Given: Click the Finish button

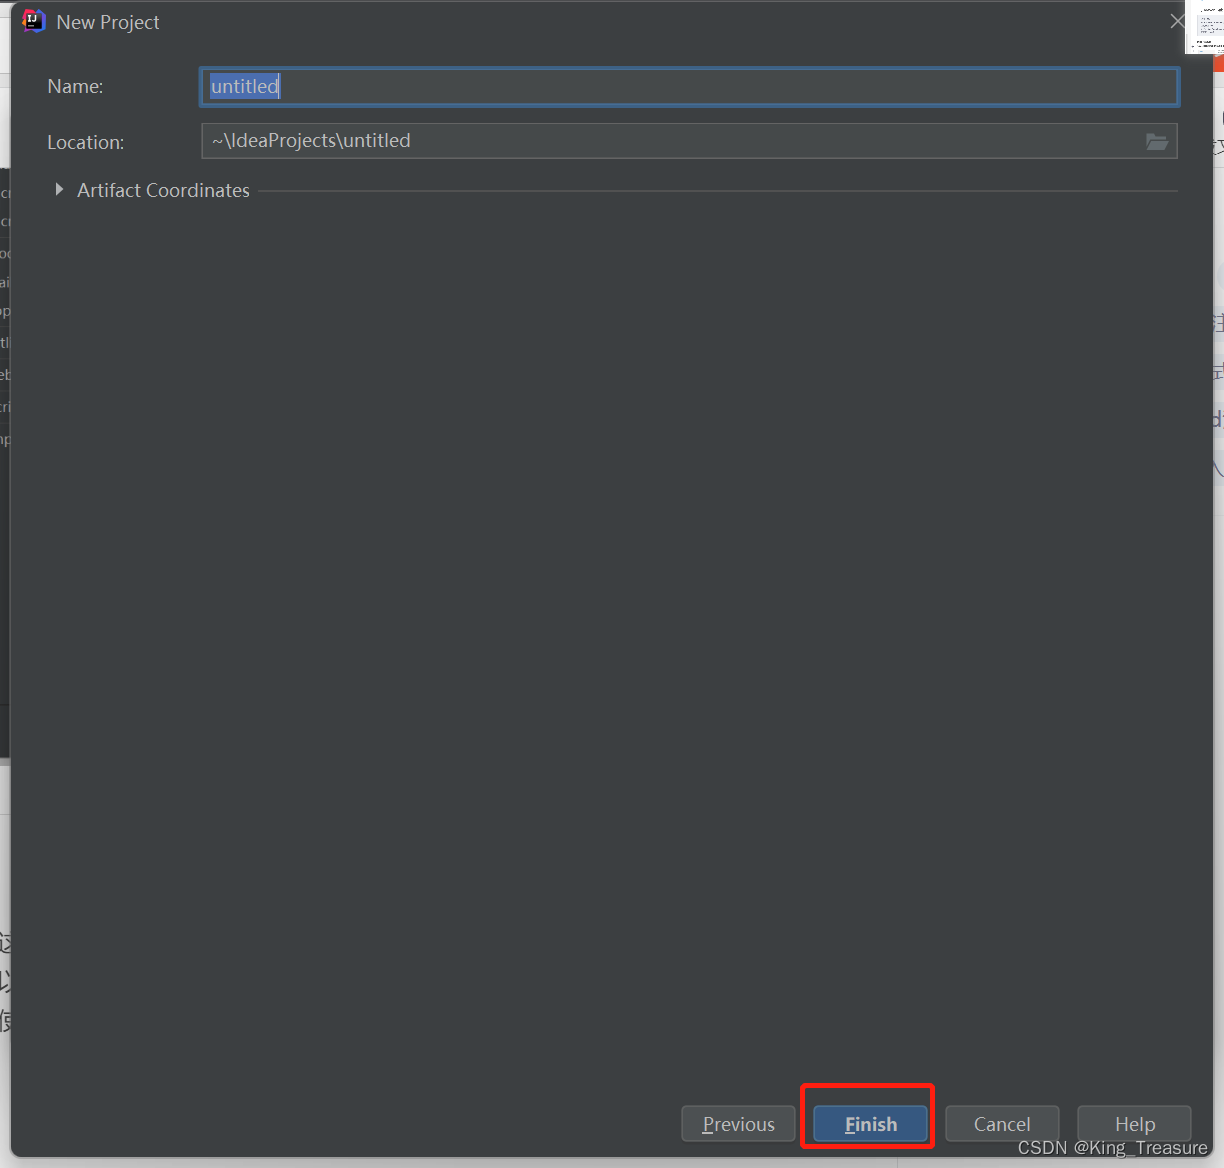Looking at the screenshot, I should coord(870,1124).
